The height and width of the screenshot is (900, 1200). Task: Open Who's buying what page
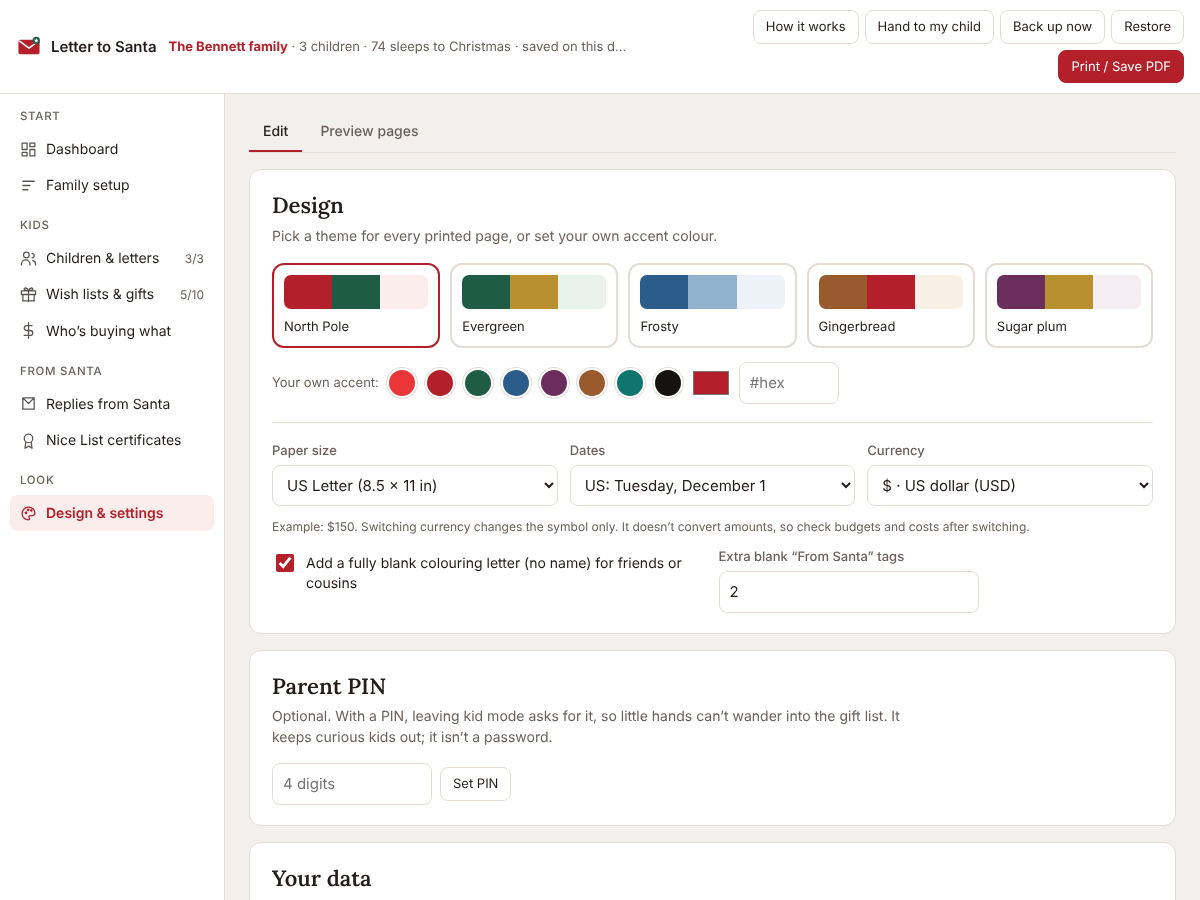[x=112, y=331]
